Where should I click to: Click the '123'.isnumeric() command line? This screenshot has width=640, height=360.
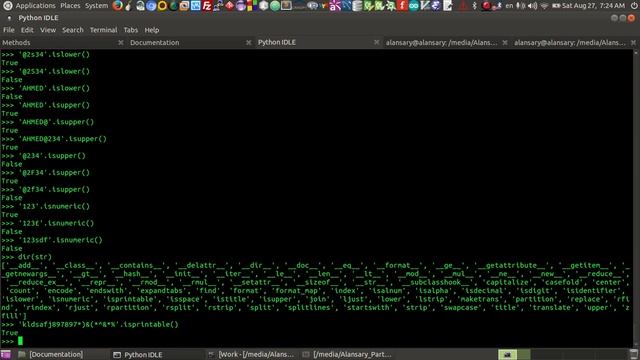[45, 206]
